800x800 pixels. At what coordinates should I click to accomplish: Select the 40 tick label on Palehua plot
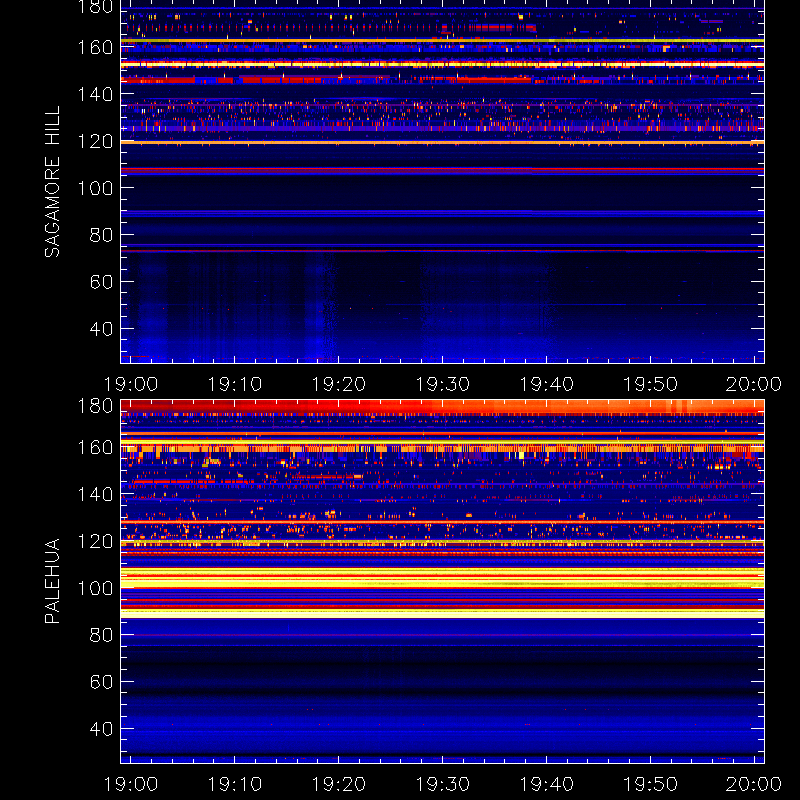click(x=101, y=729)
